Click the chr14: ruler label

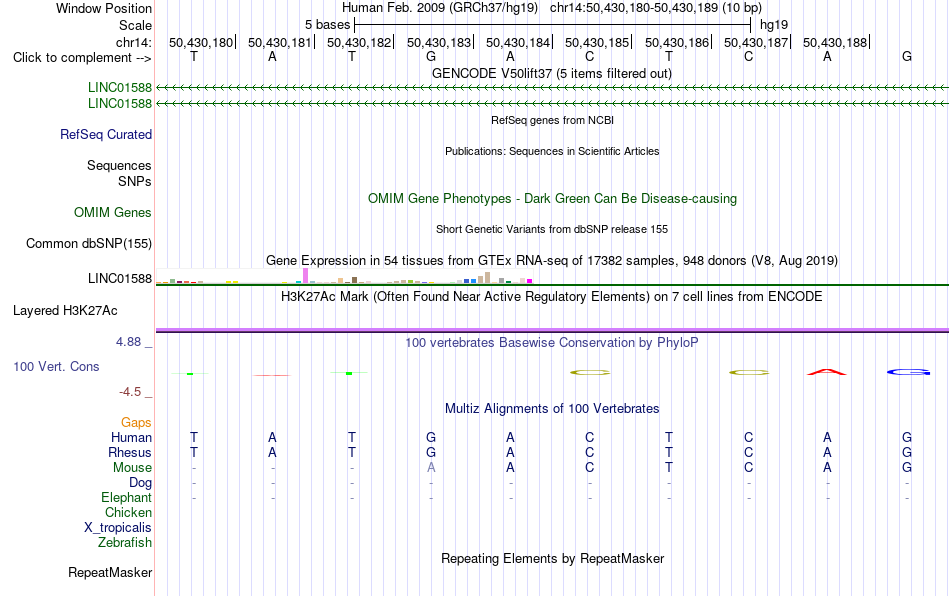coord(133,42)
